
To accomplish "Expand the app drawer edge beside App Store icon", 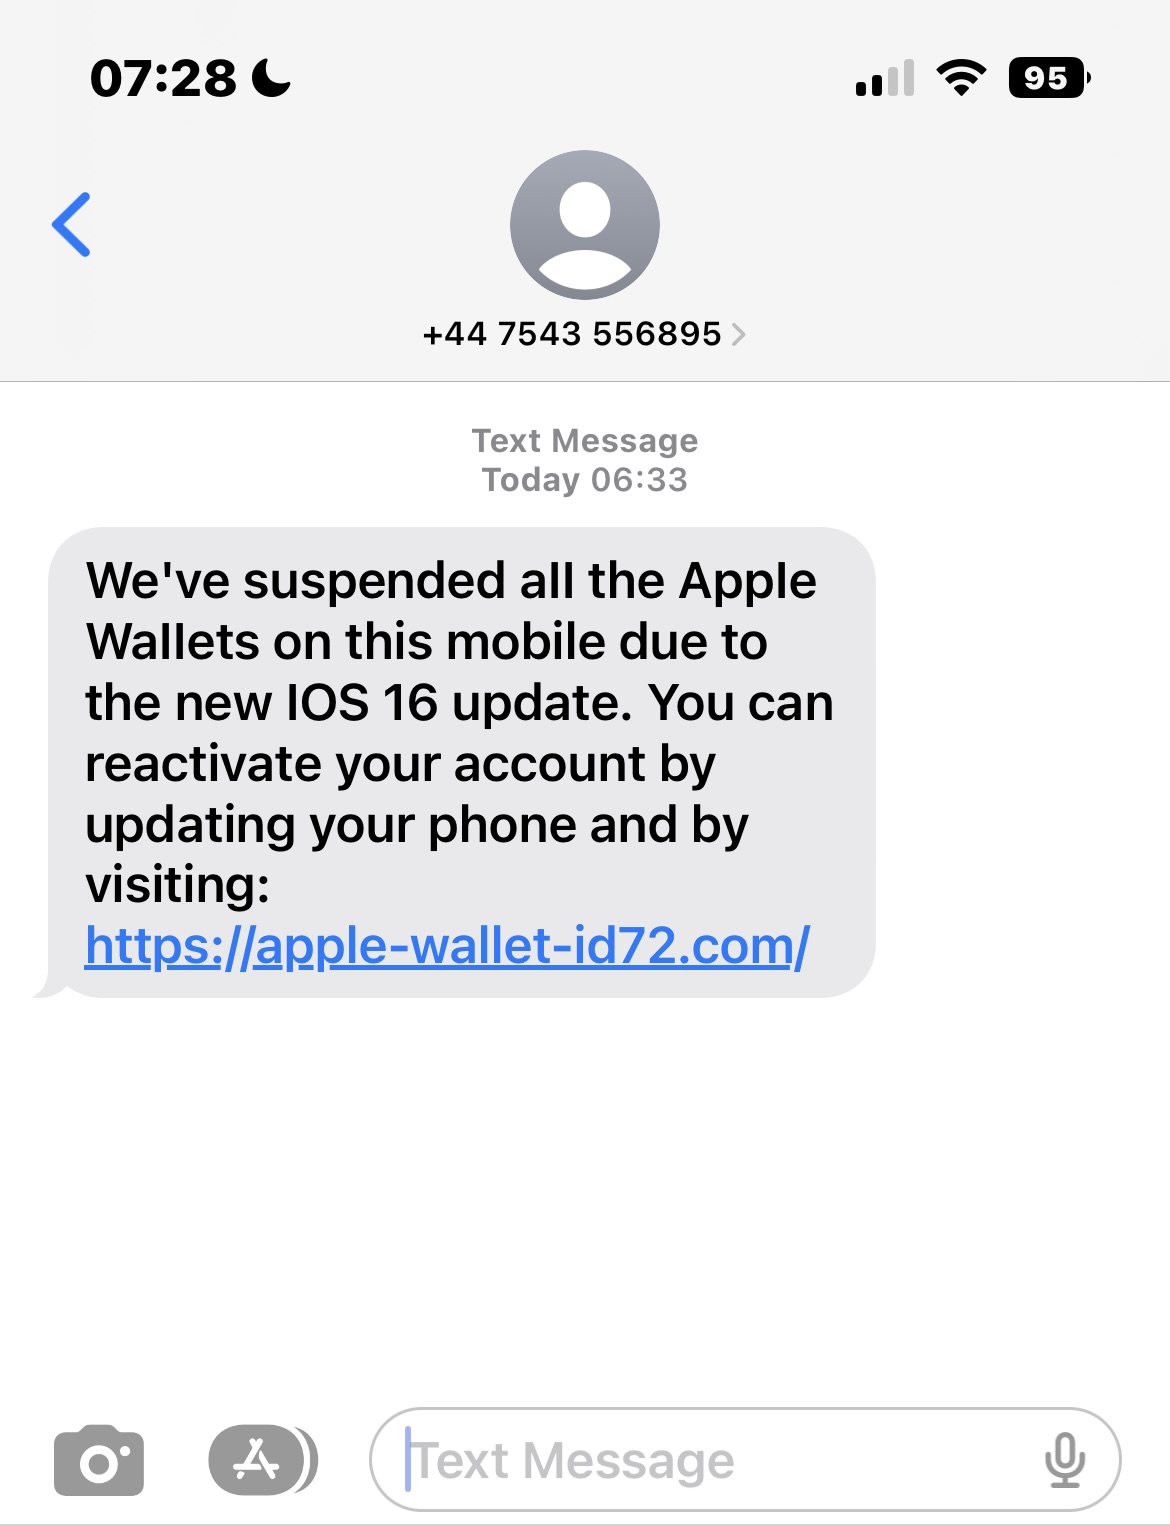I will point(311,1461).
